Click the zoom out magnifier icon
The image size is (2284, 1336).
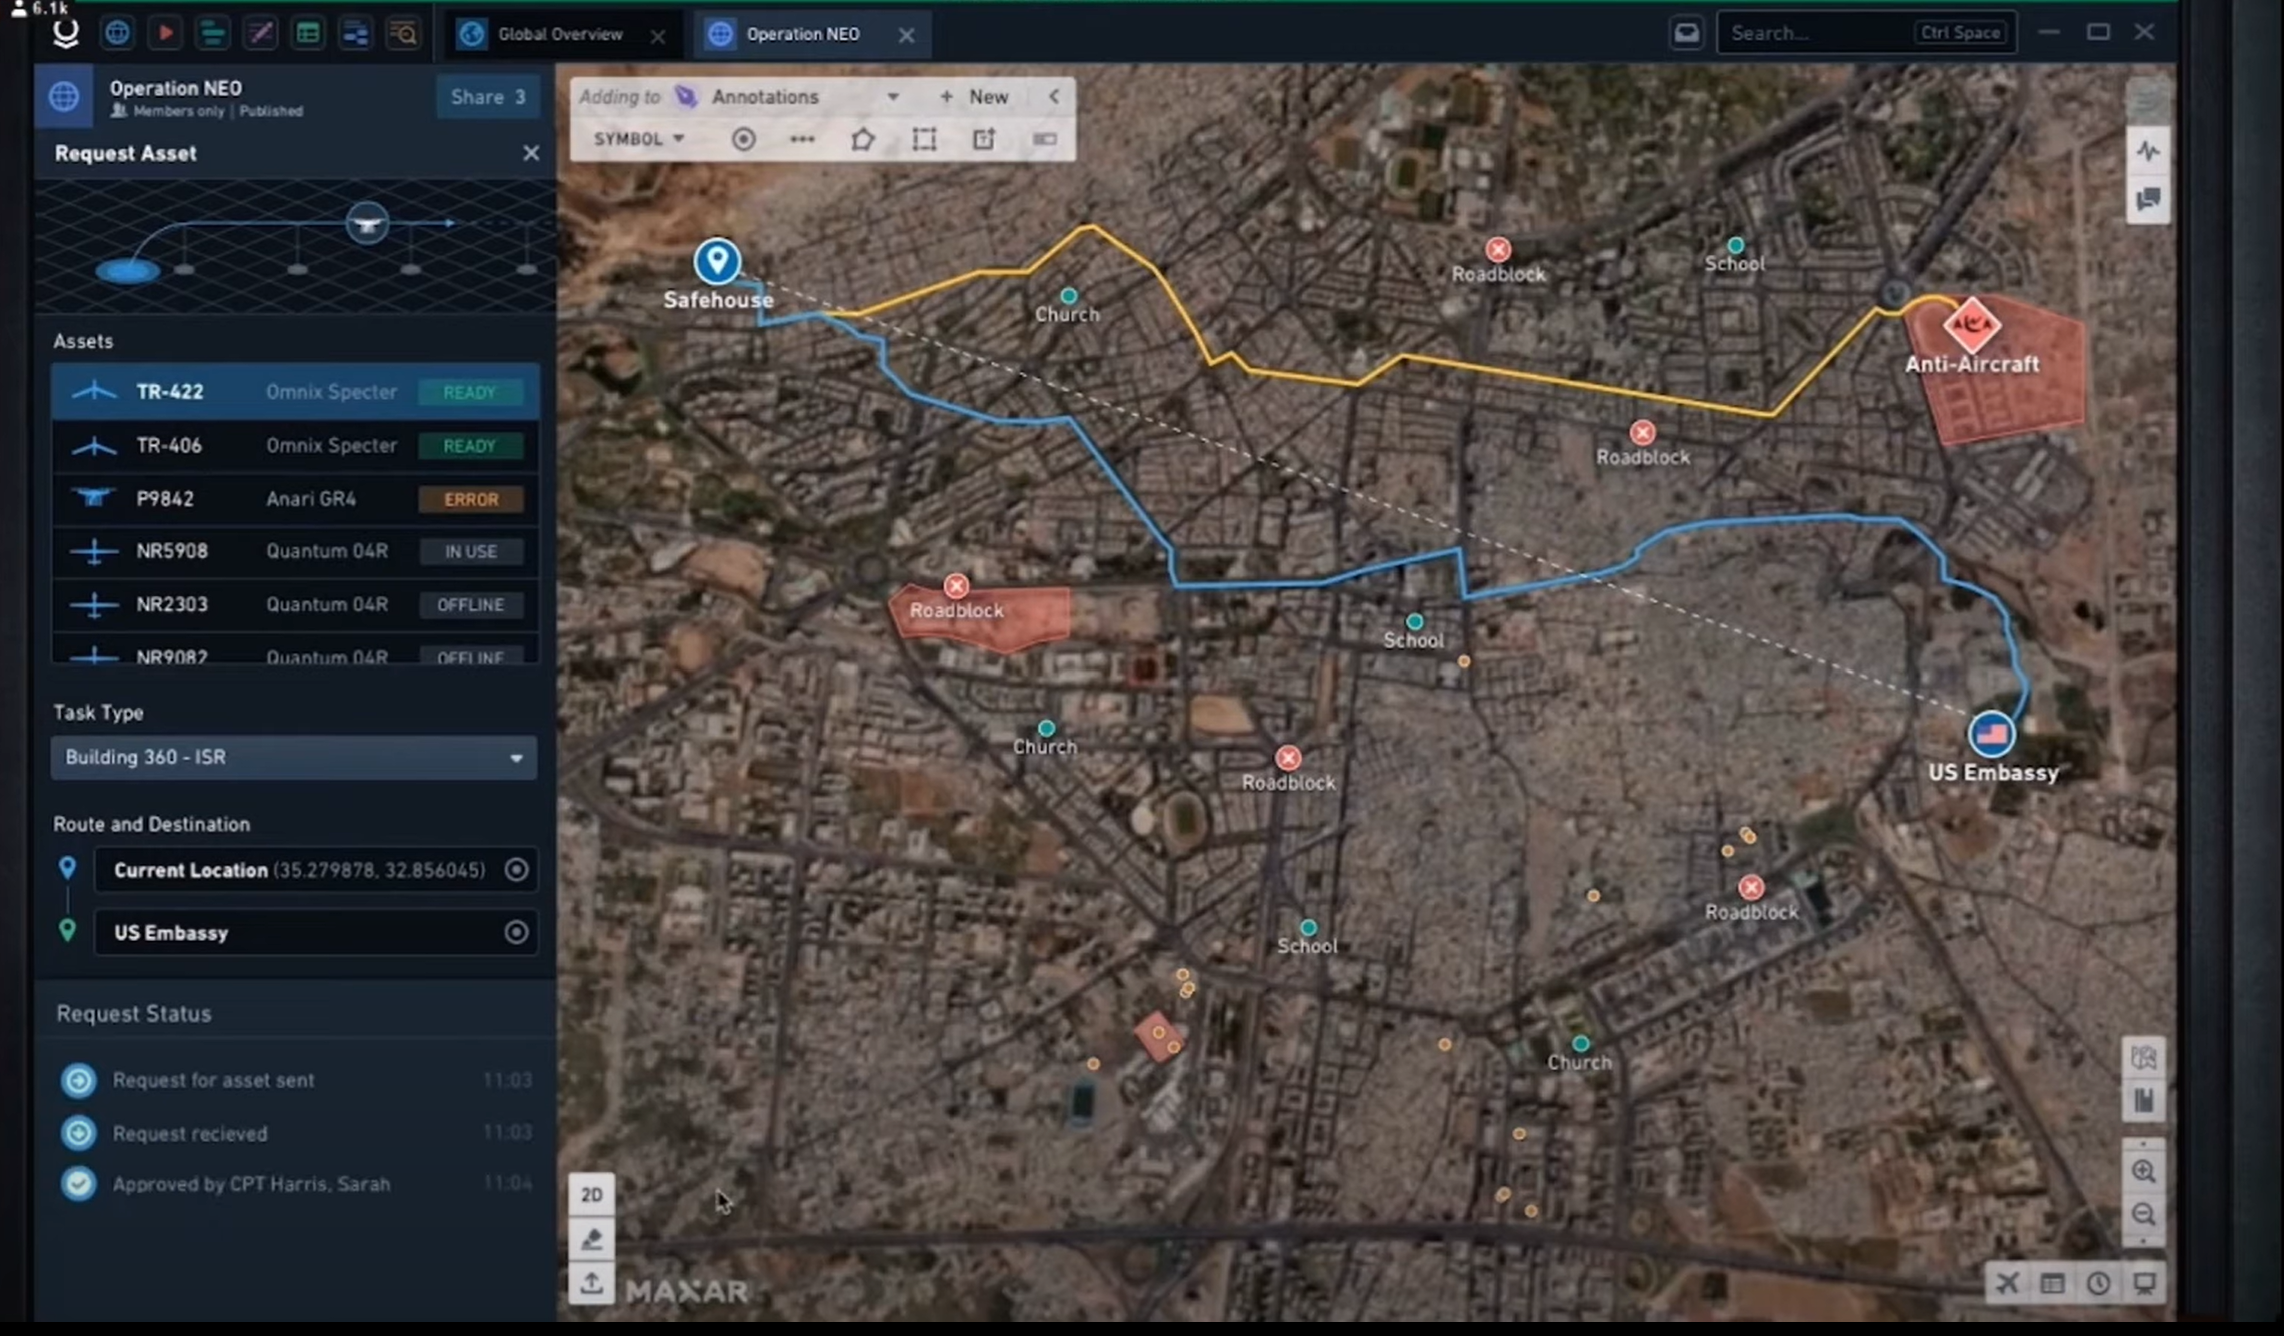click(2143, 1215)
